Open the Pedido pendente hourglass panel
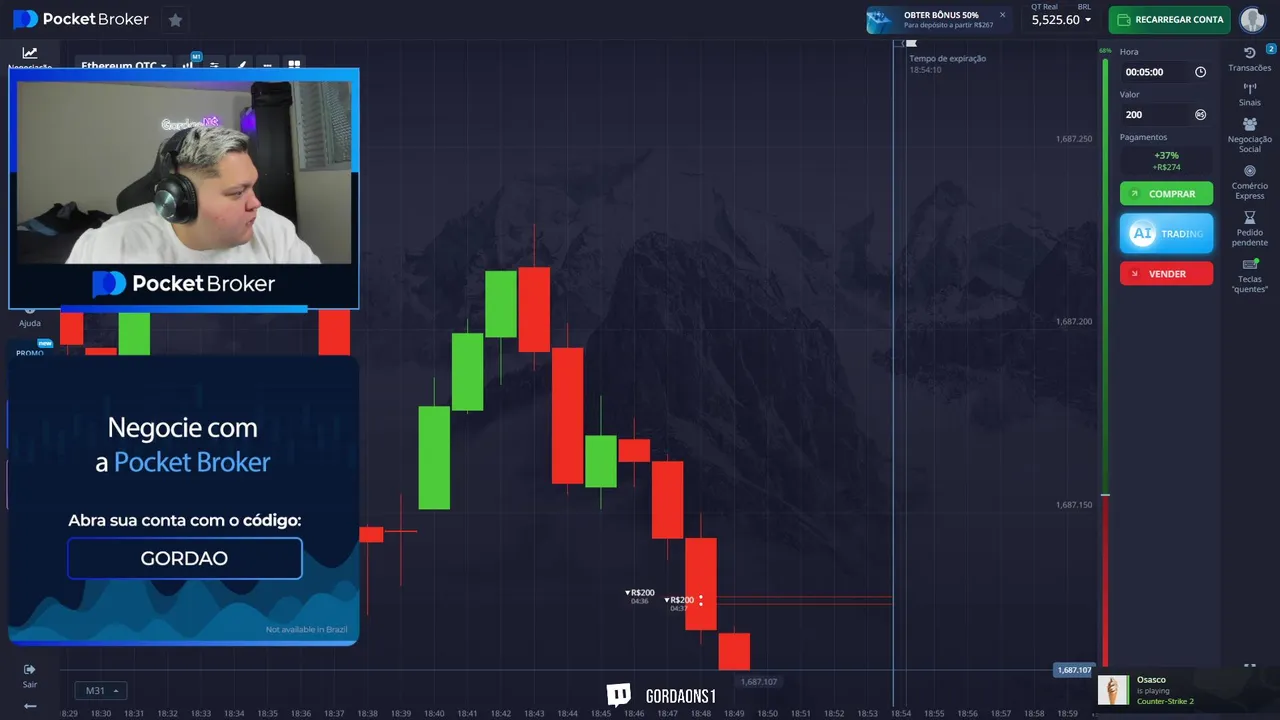The image size is (1280, 720). pyautogui.click(x=1250, y=229)
